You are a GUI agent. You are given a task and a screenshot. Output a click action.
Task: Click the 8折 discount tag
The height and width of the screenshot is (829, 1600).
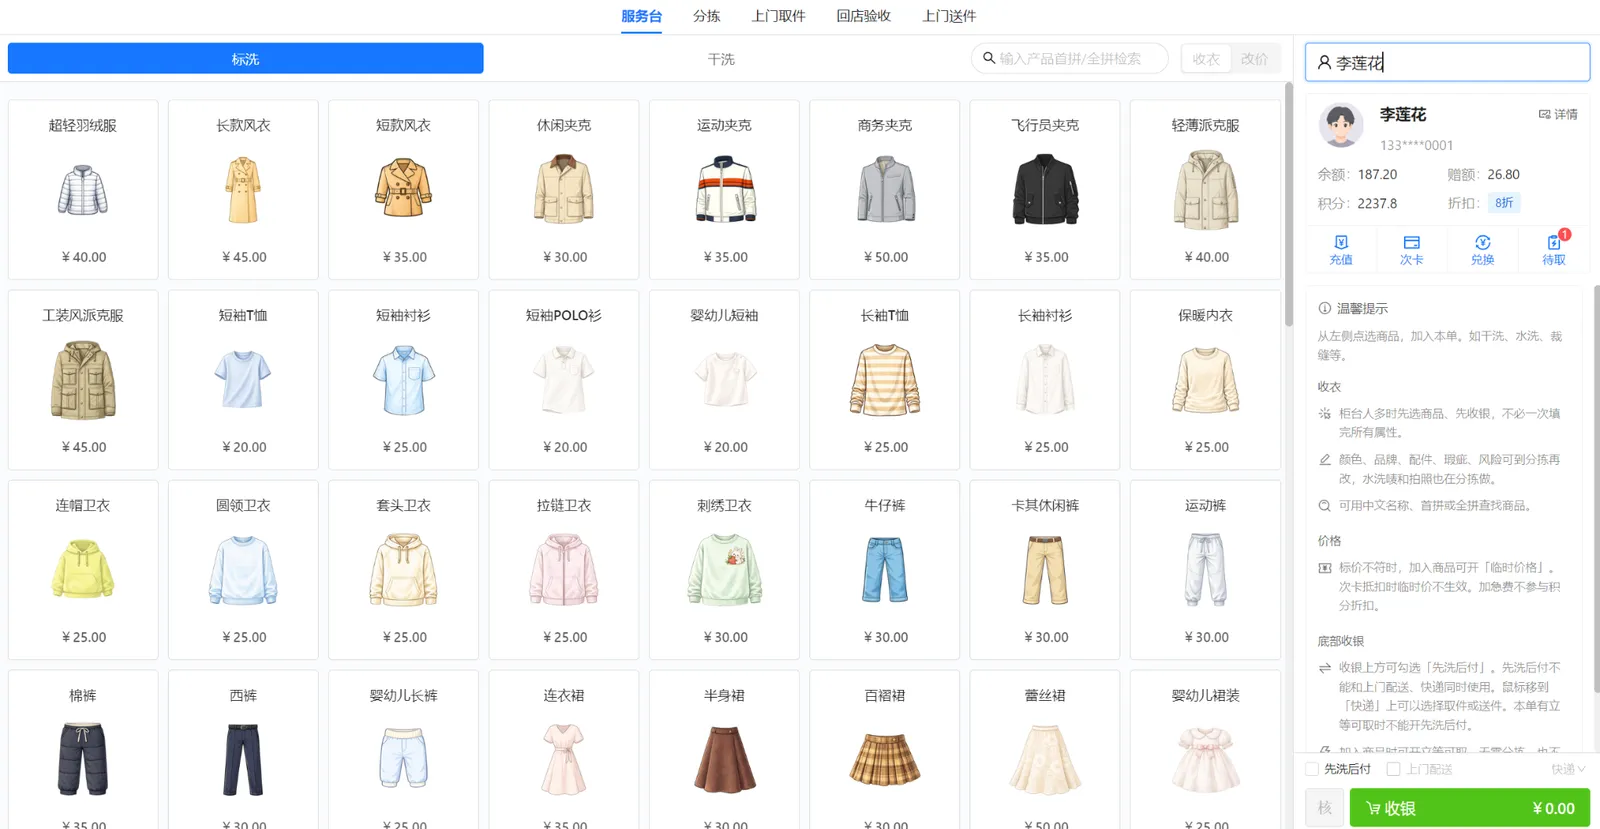(x=1504, y=203)
